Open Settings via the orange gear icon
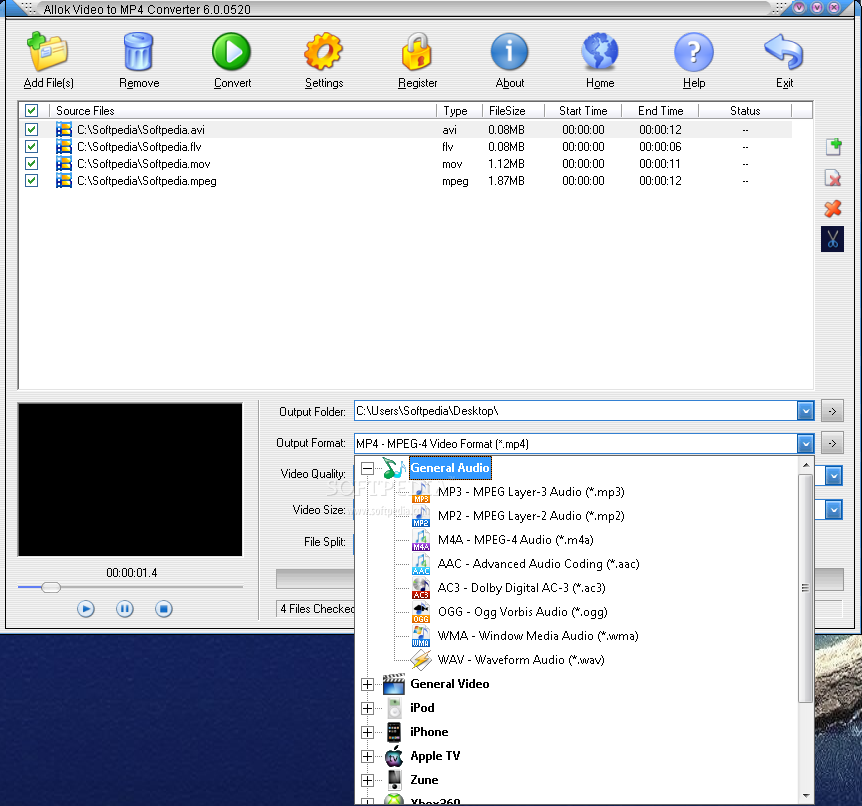Screen dimensions: 862x806 (x=323, y=51)
